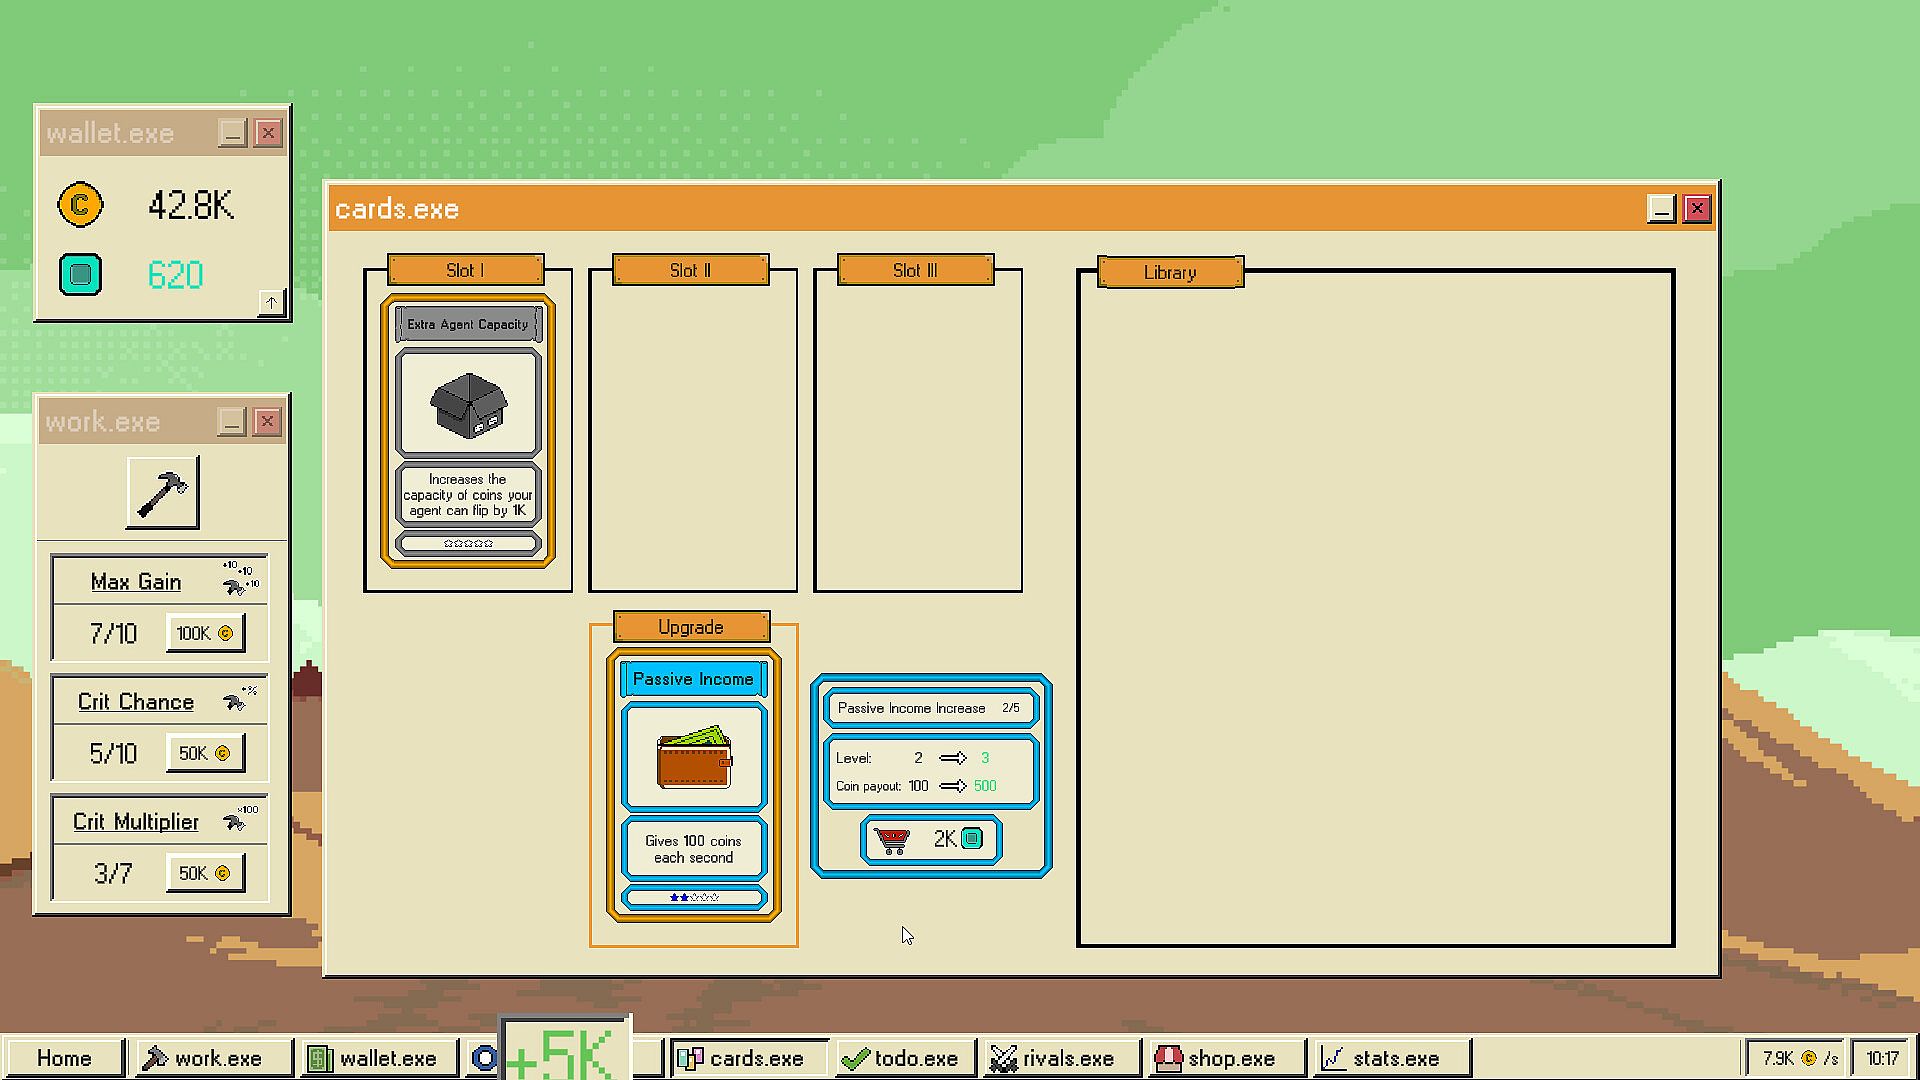Open todo.exe checkmark icon in taskbar
Image resolution: width=1920 pixels, height=1080 pixels.
tap(855, 1058)
